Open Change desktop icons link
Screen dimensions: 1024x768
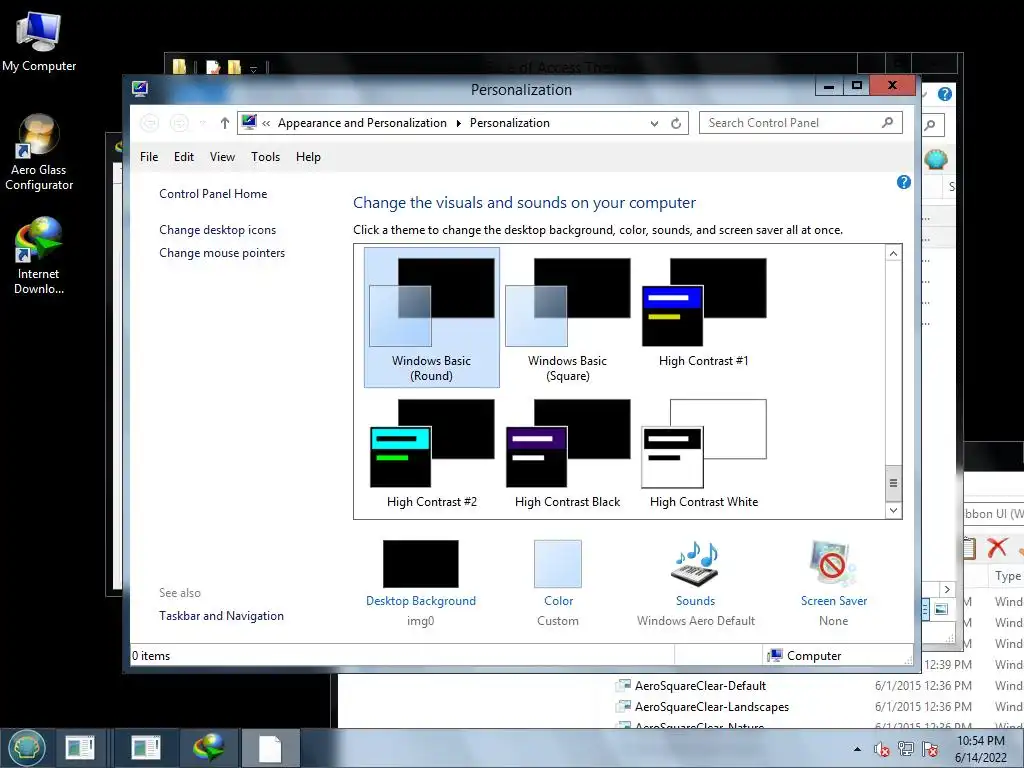click(217, 230)
